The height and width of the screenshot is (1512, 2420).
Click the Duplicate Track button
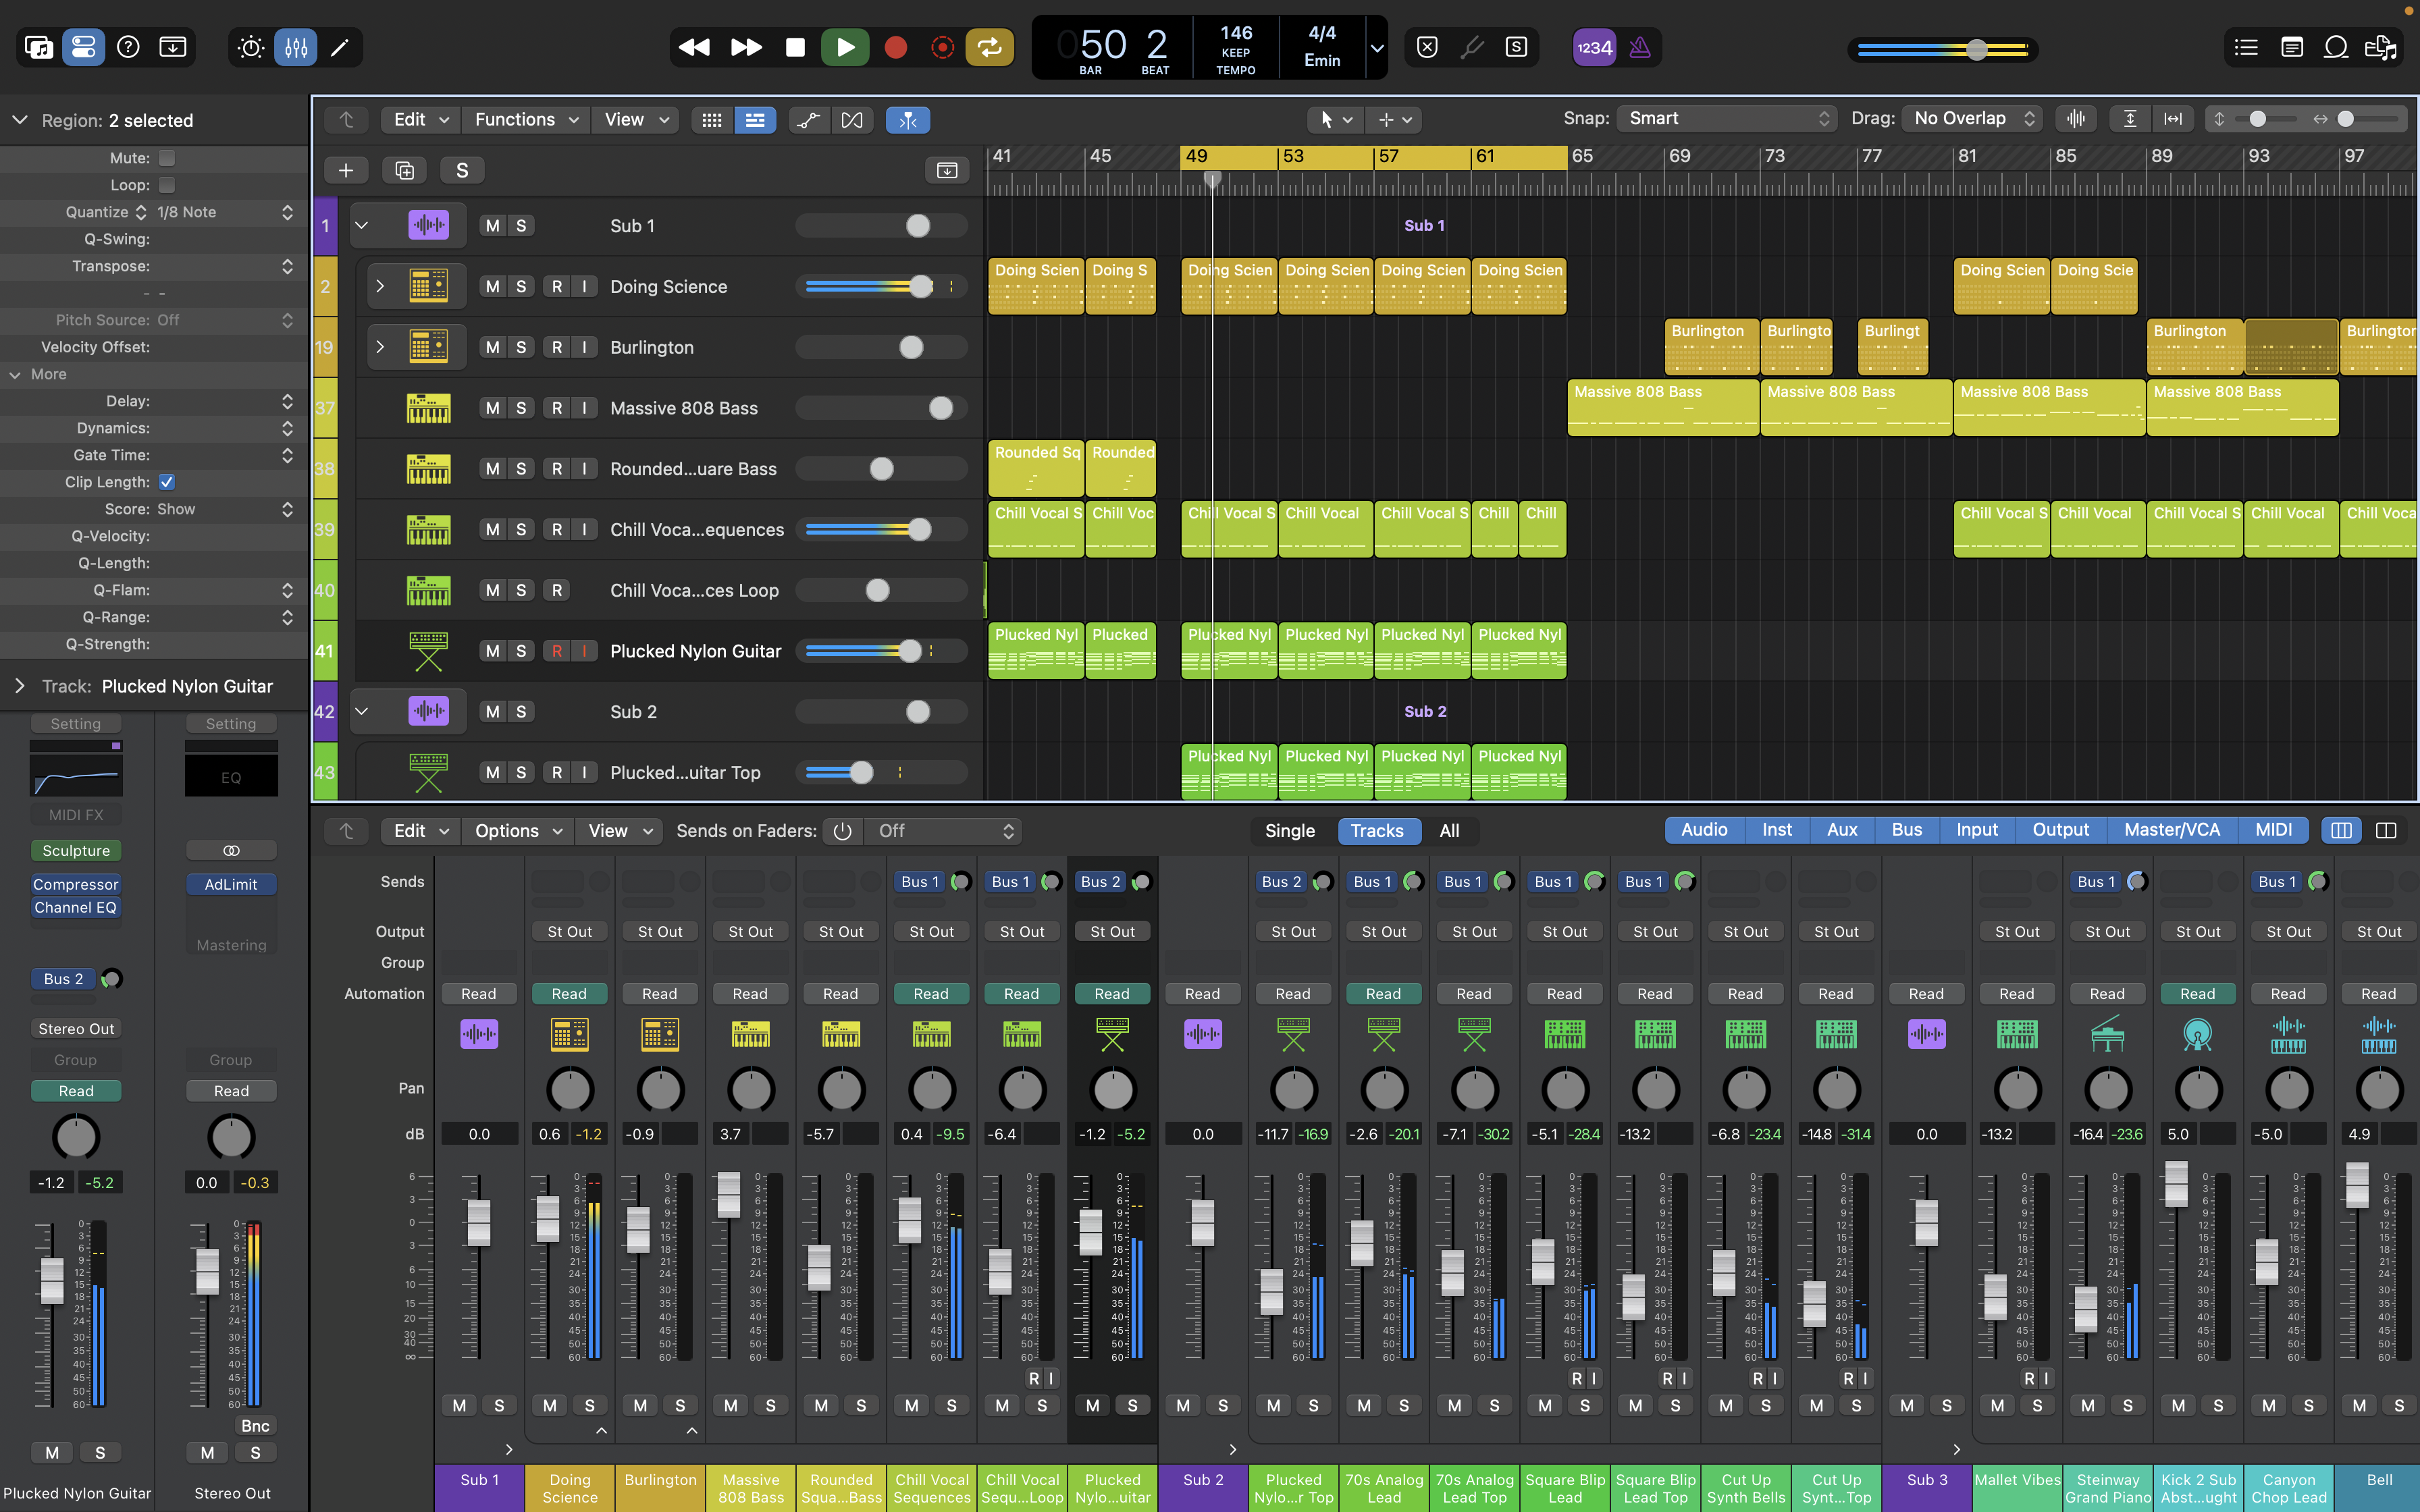404,170
